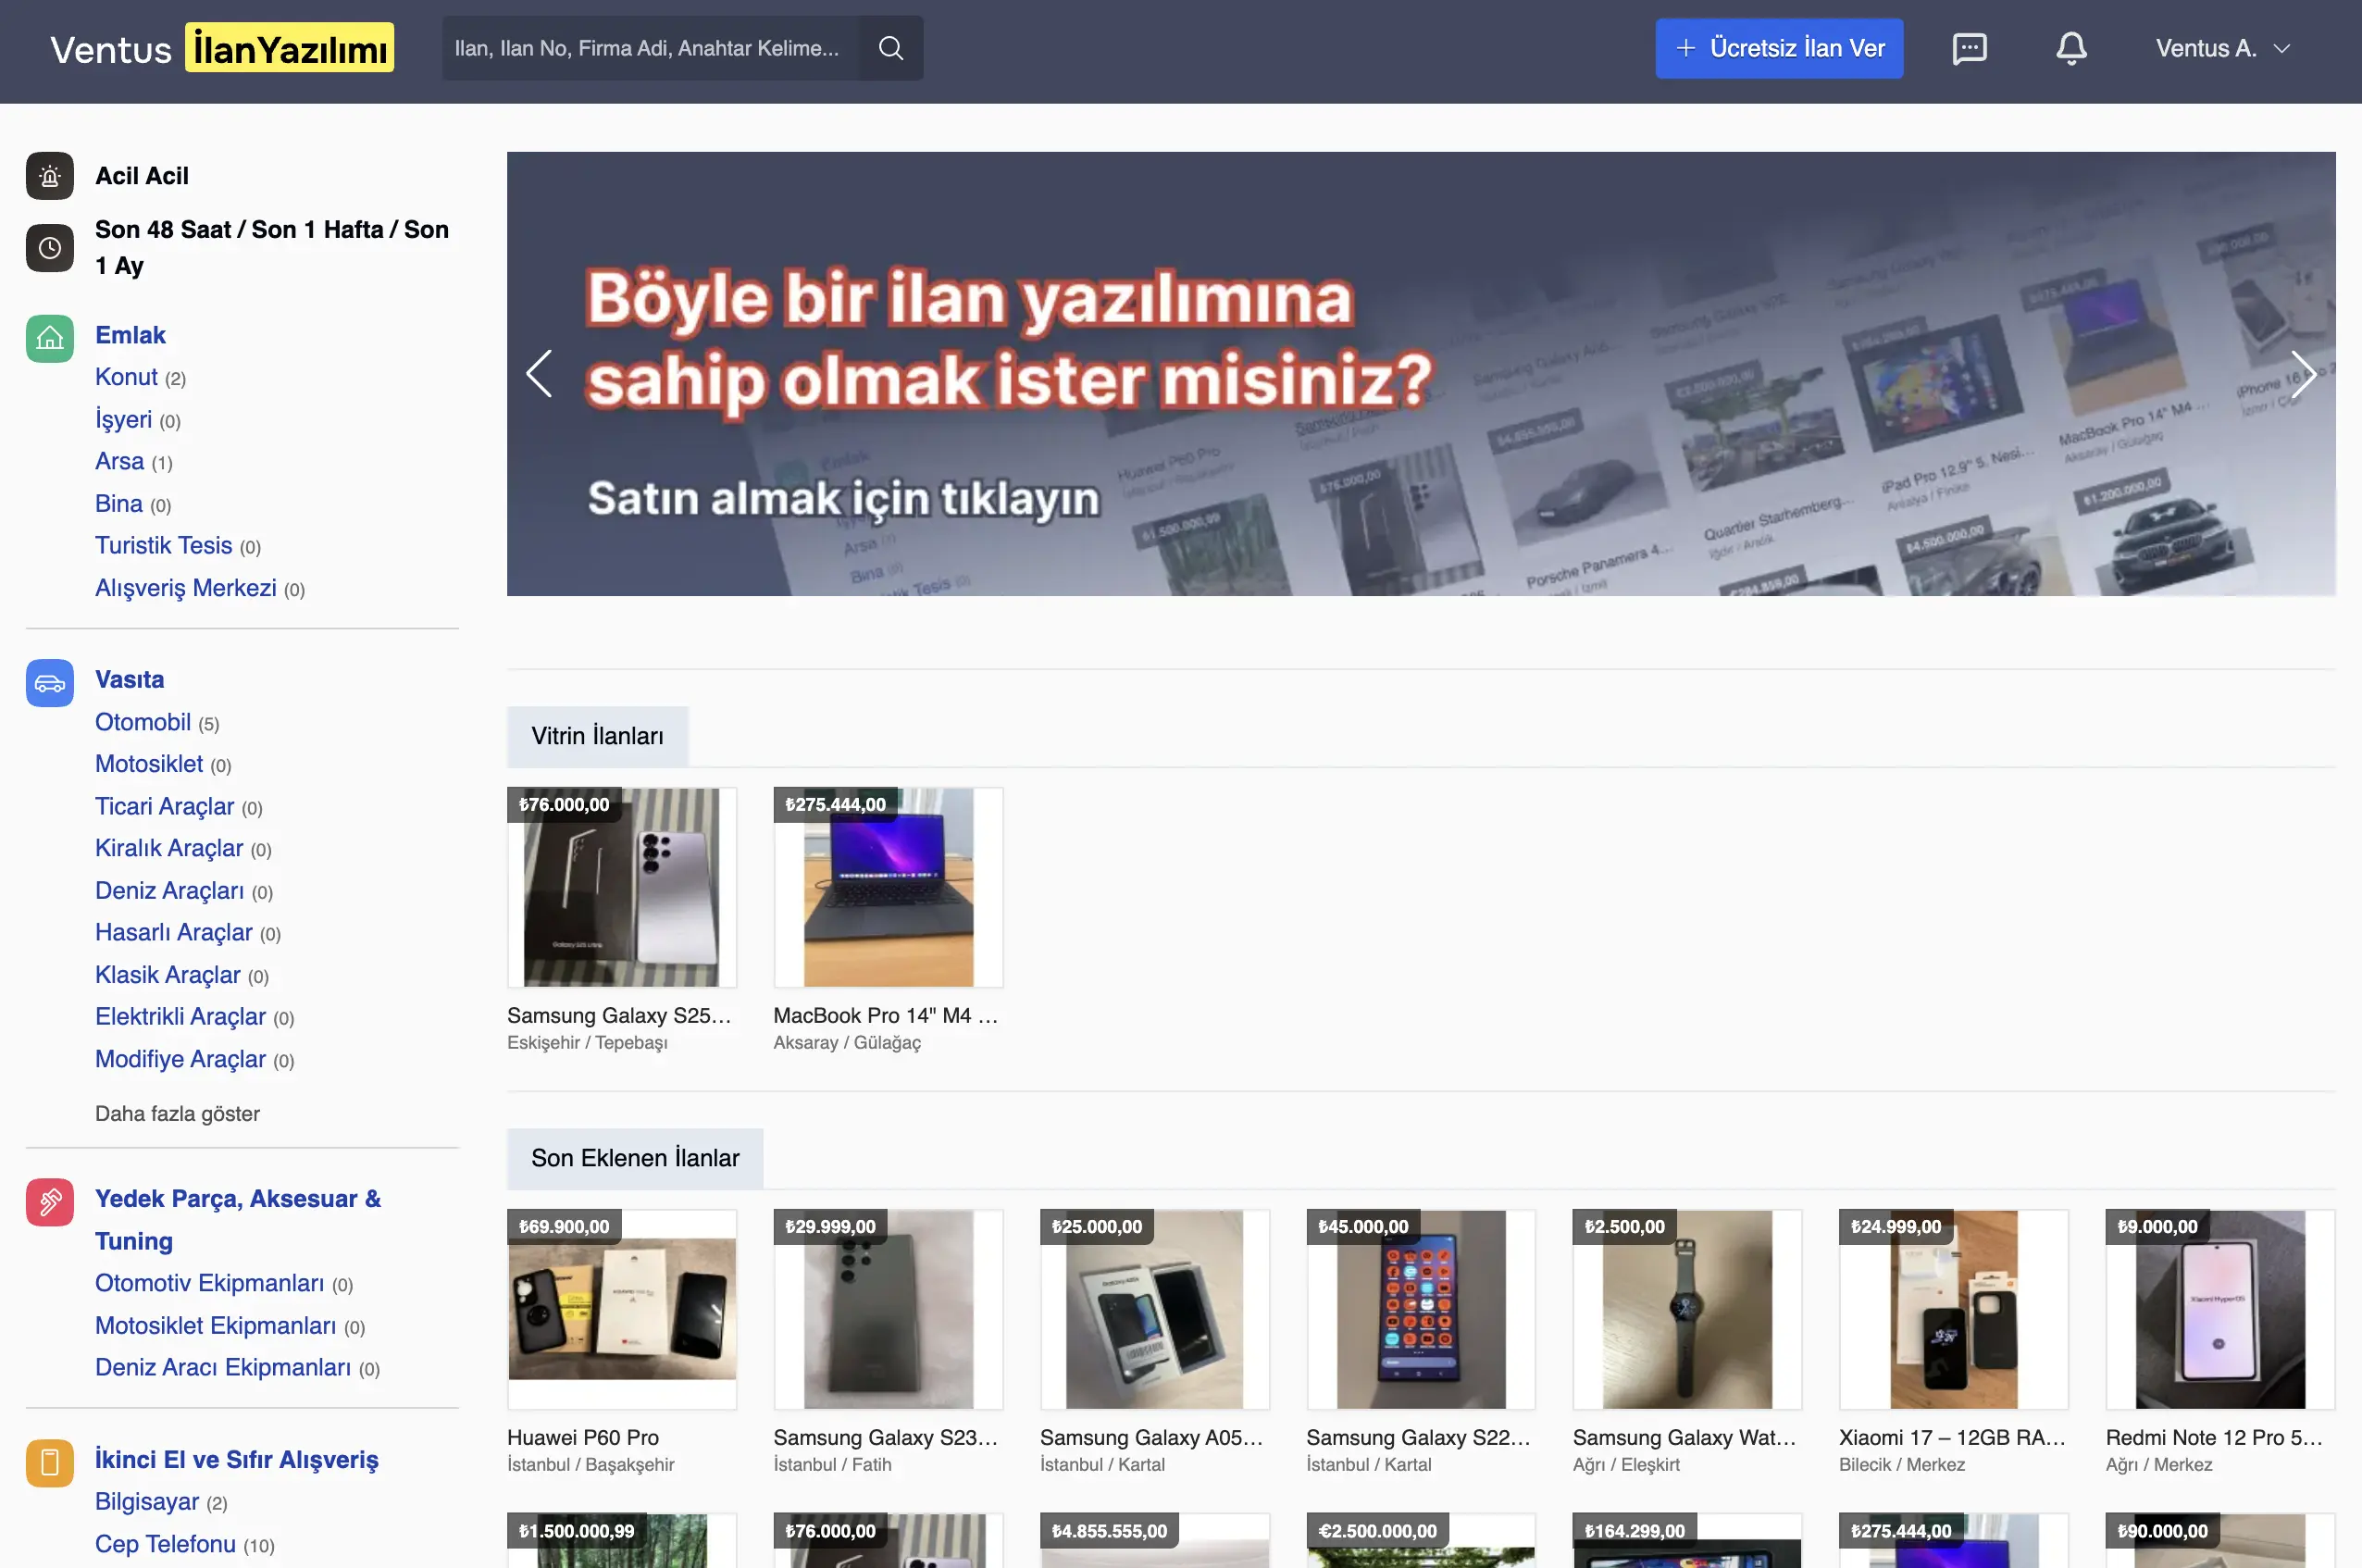
Task: Click the search magnifier icon
Action: click(x=890, y=48)
